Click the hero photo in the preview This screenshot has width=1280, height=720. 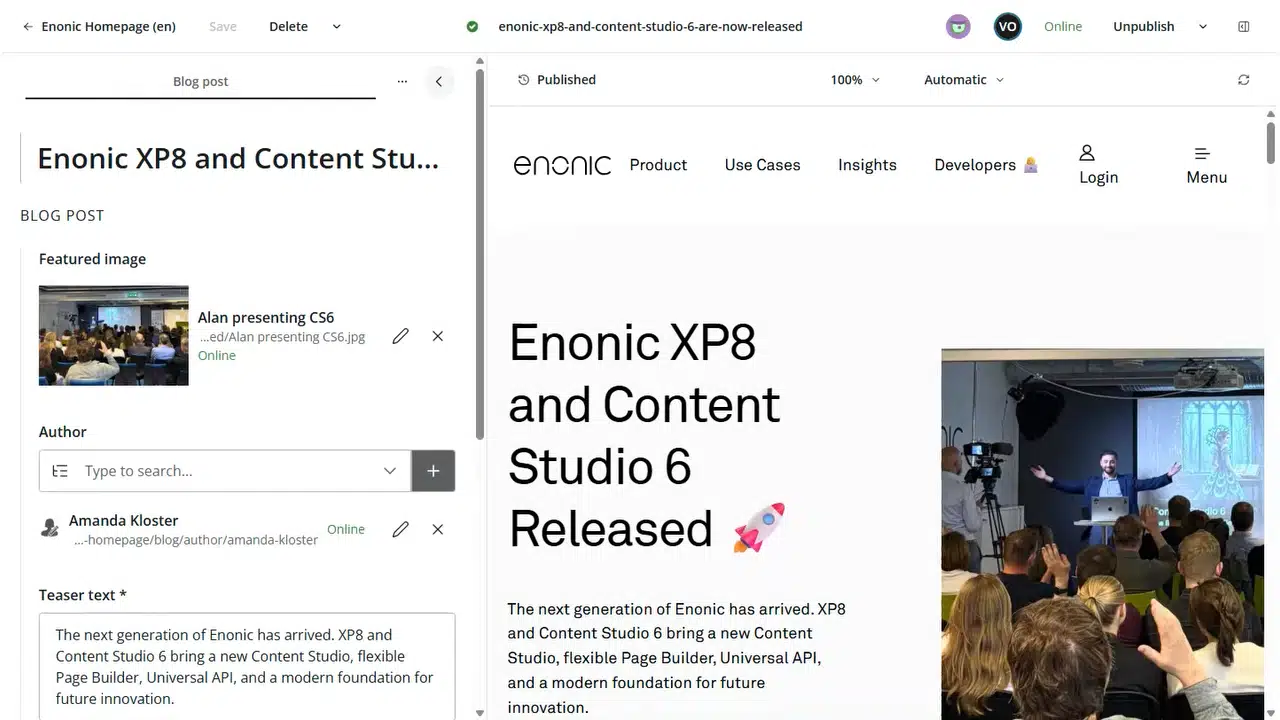point(1102,534)
